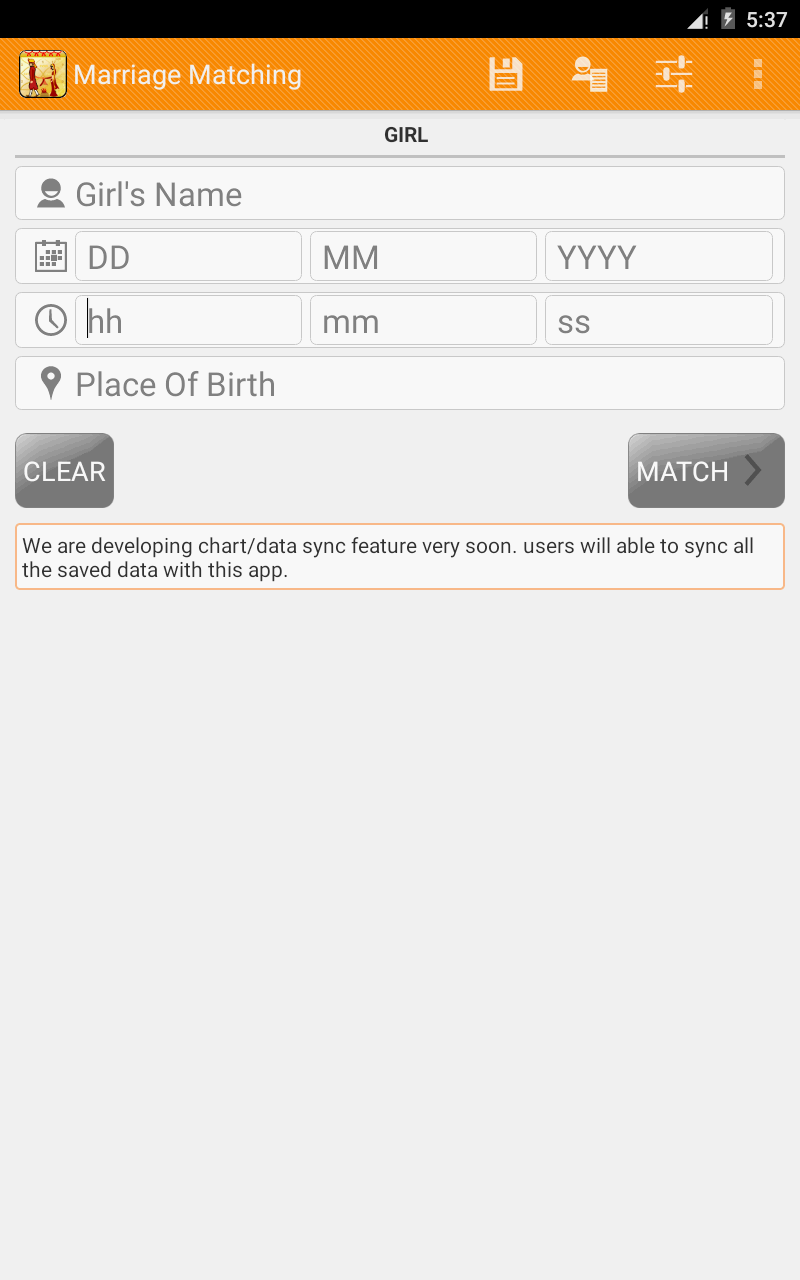
Task: Focus the Place Of Birth field
Action: tap(400, 383)
